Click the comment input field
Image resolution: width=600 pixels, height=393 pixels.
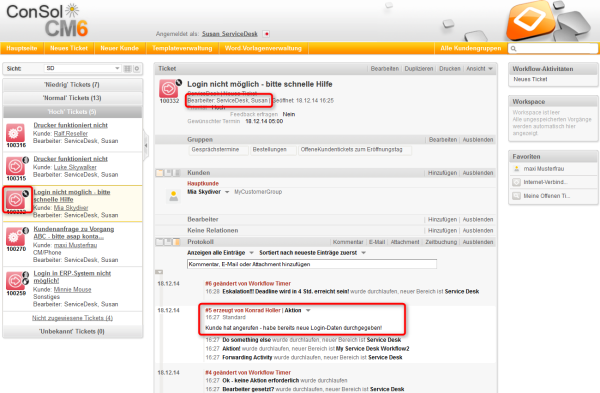coord(312,264)
